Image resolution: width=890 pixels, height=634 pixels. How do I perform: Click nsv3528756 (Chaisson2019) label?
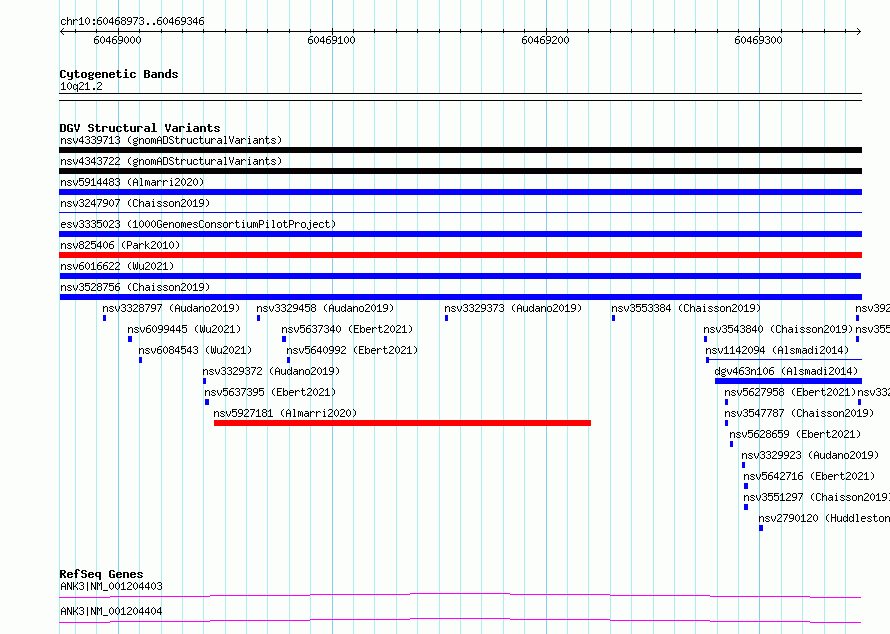135,287
